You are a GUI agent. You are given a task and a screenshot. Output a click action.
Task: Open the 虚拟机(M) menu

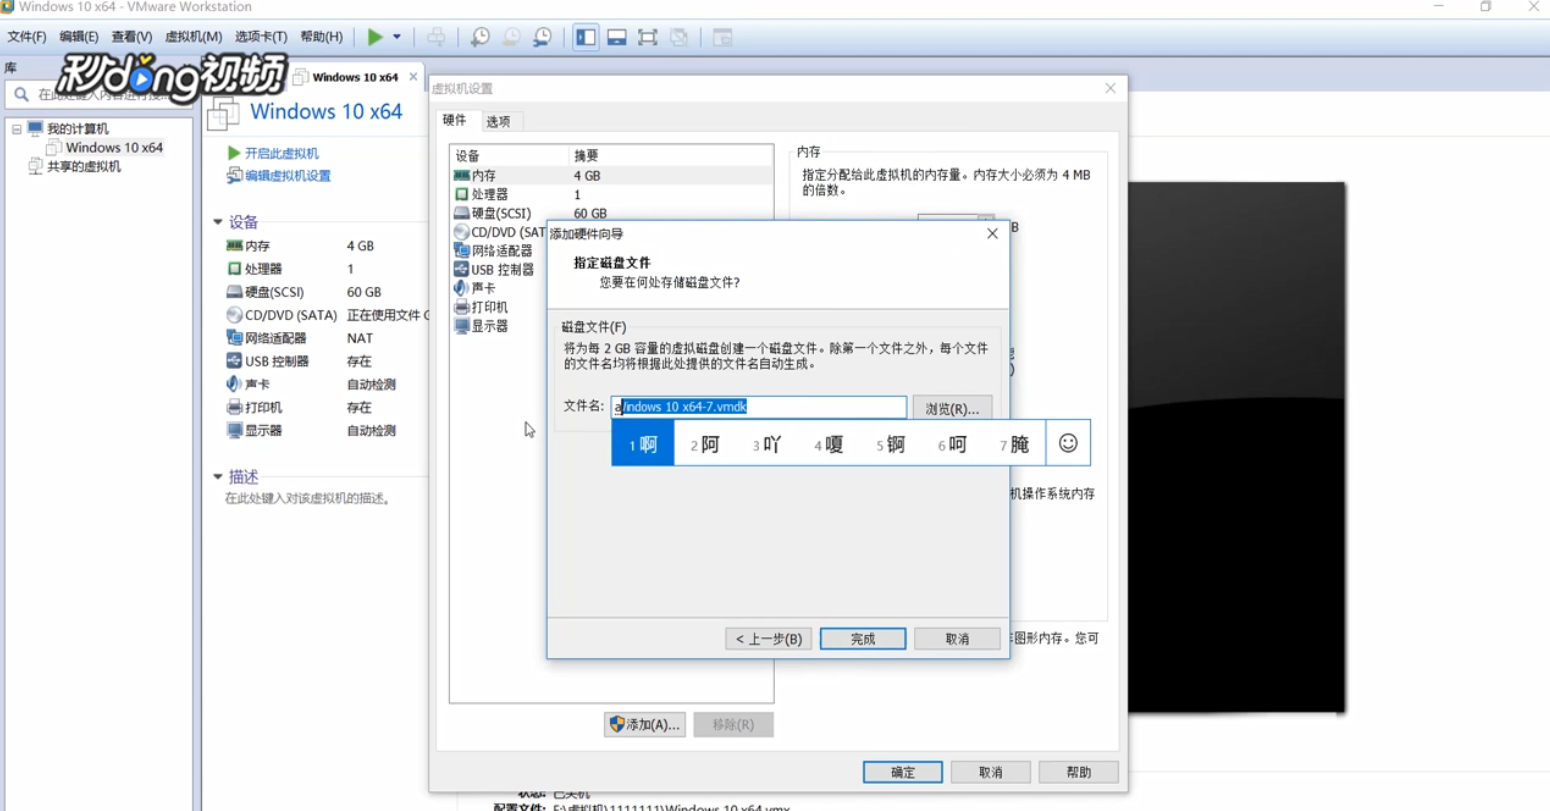pos(193,37)
